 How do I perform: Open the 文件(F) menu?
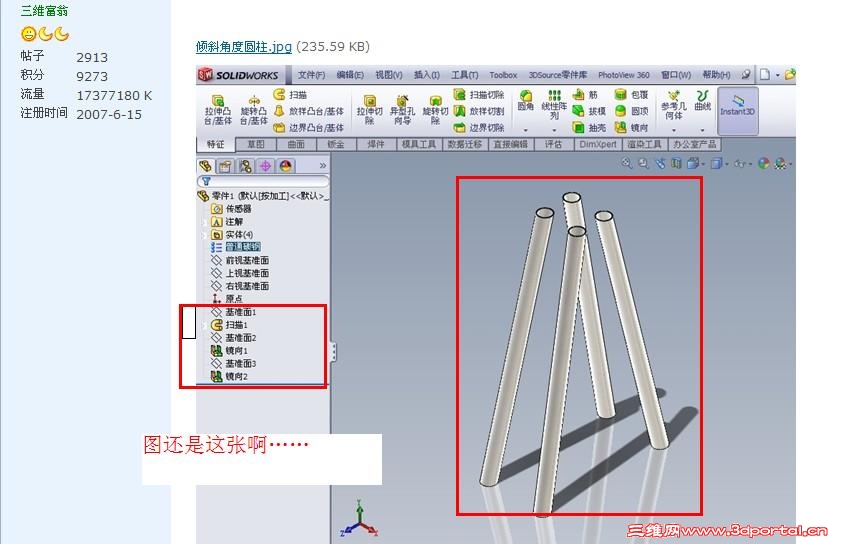311,75
